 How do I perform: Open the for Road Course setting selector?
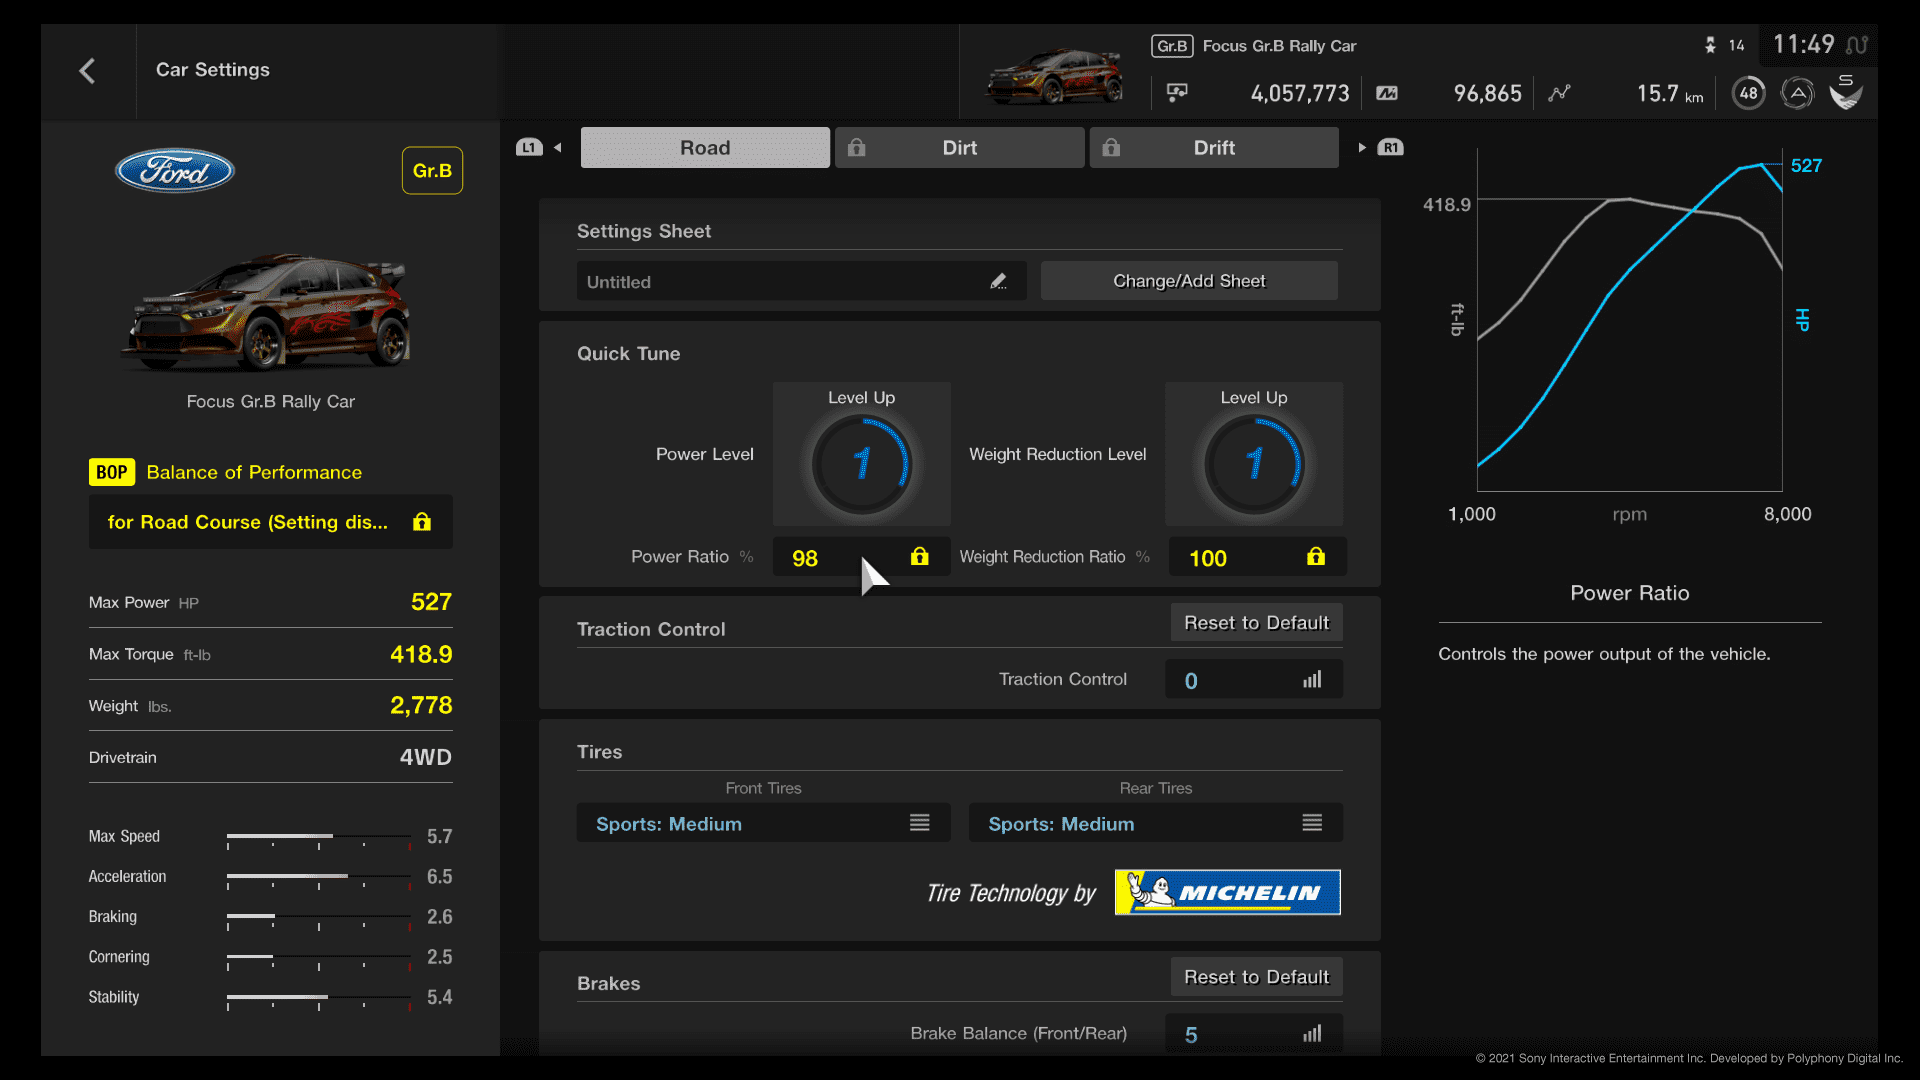click(x=270, y=522)
